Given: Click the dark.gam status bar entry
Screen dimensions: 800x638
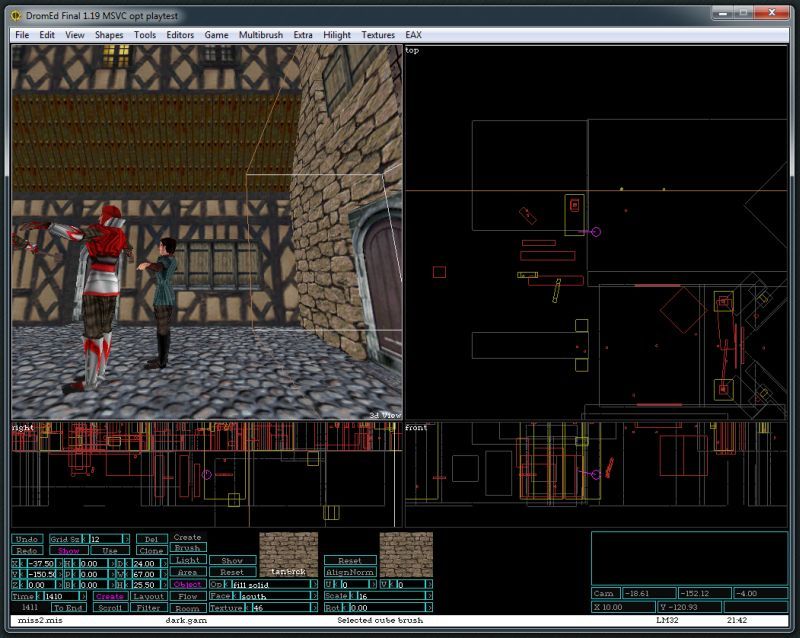Looking at the screenshot, I should coord(186,620).
